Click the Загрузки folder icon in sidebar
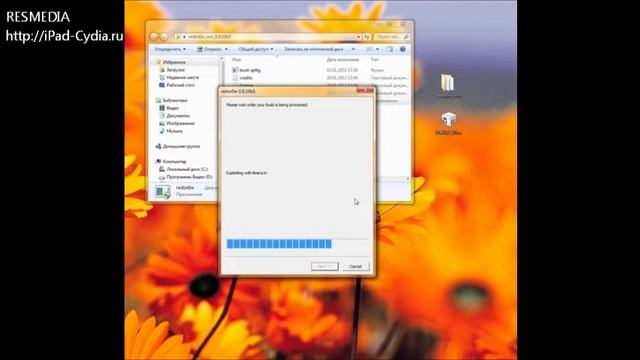This screenshot has height=360, width=640. pos(162,70)
